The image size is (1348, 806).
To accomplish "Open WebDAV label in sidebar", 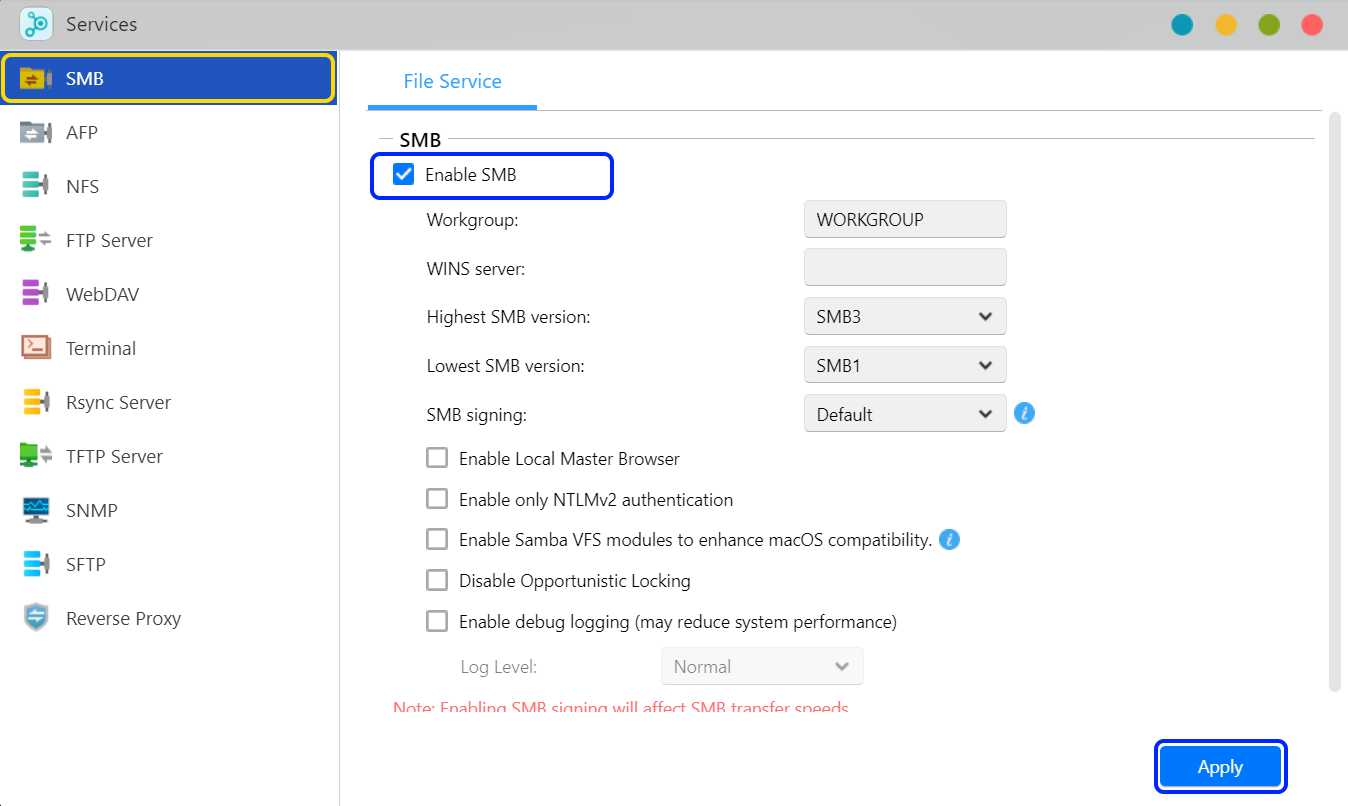I will pos(103,295).
